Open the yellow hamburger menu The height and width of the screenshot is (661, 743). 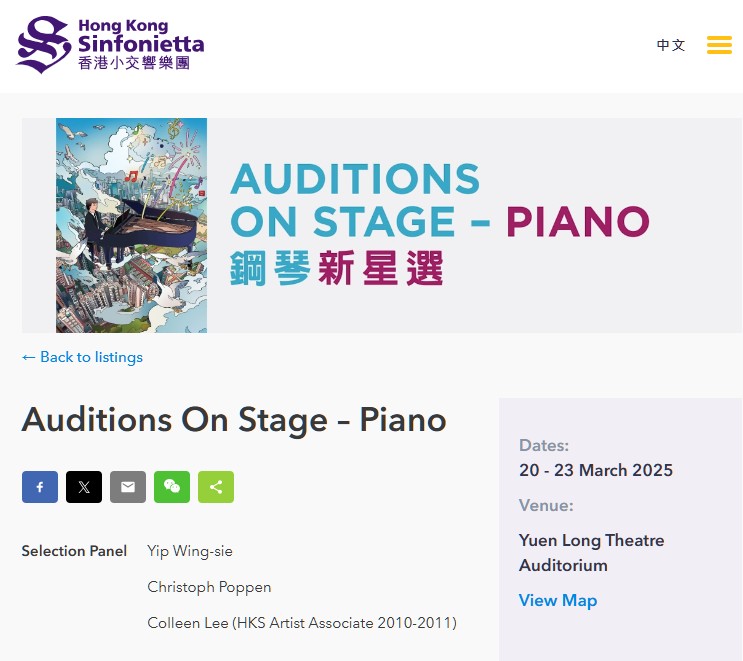click(719, 45)
